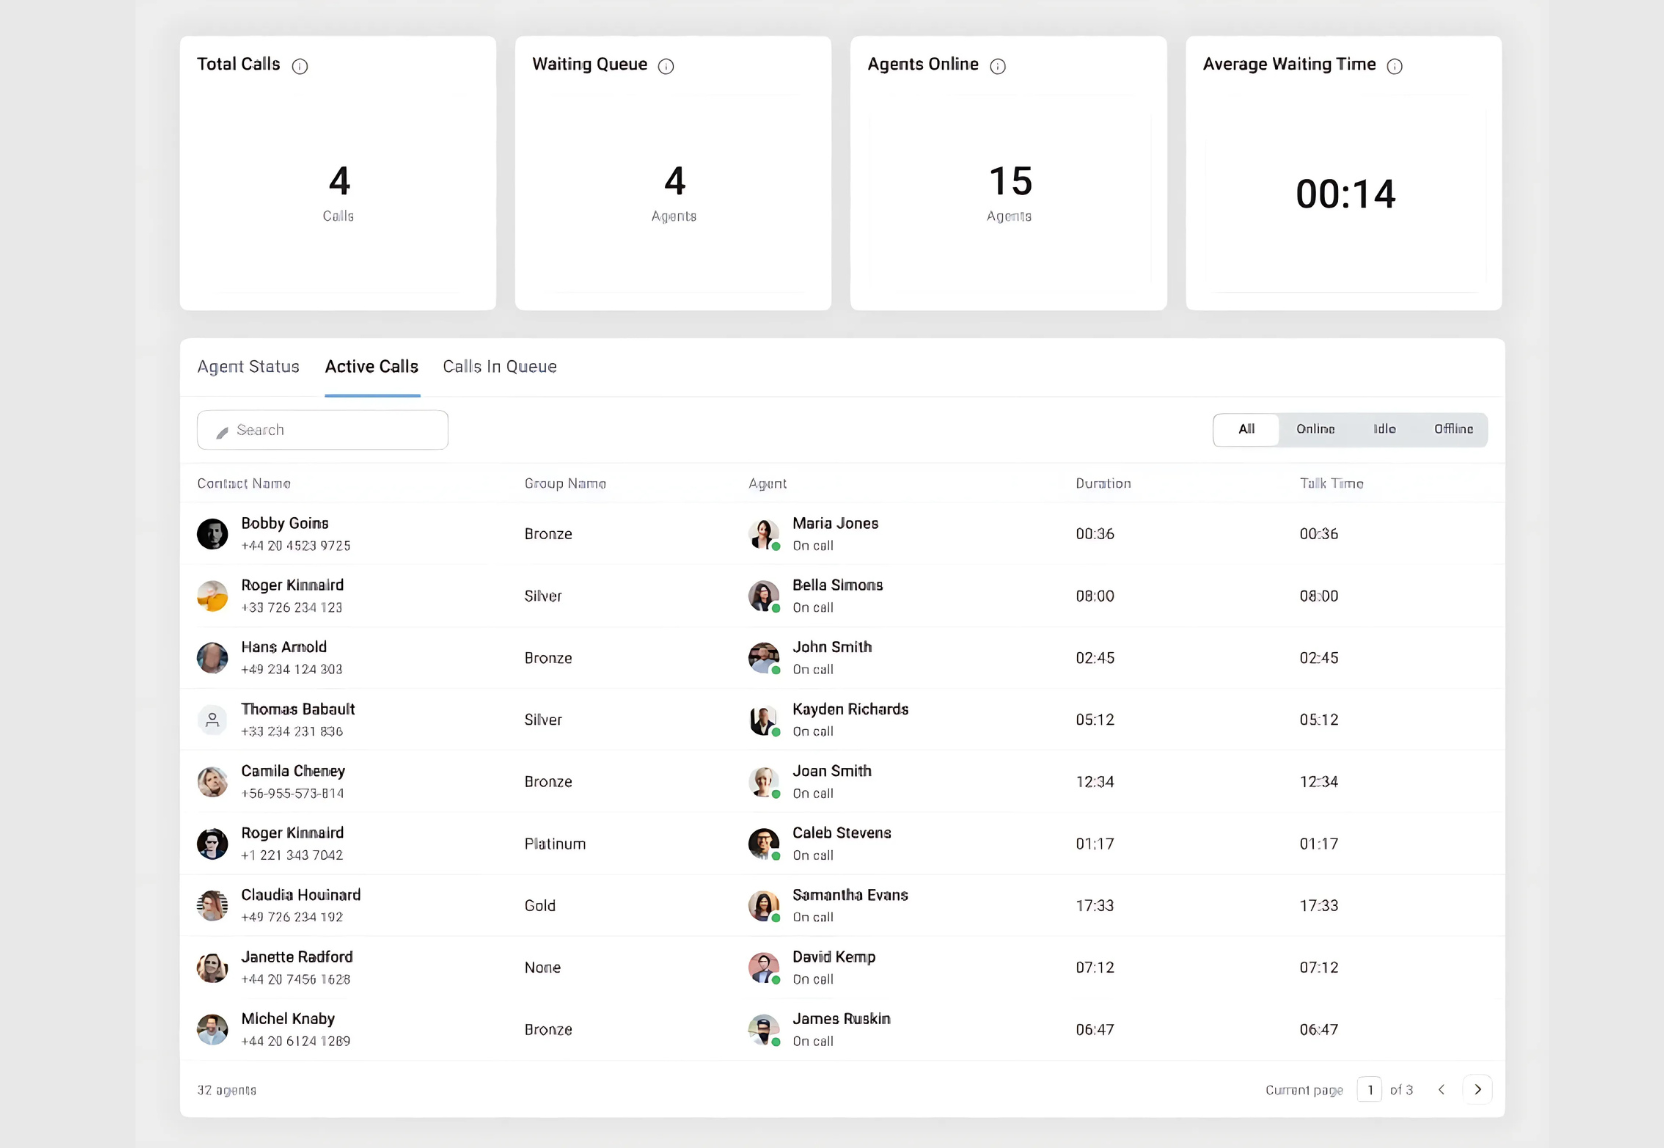This screenshot has width=1664, height=1148.
Task: Switch to the Calls In Queue tab
Action: [x=500, y=367]
